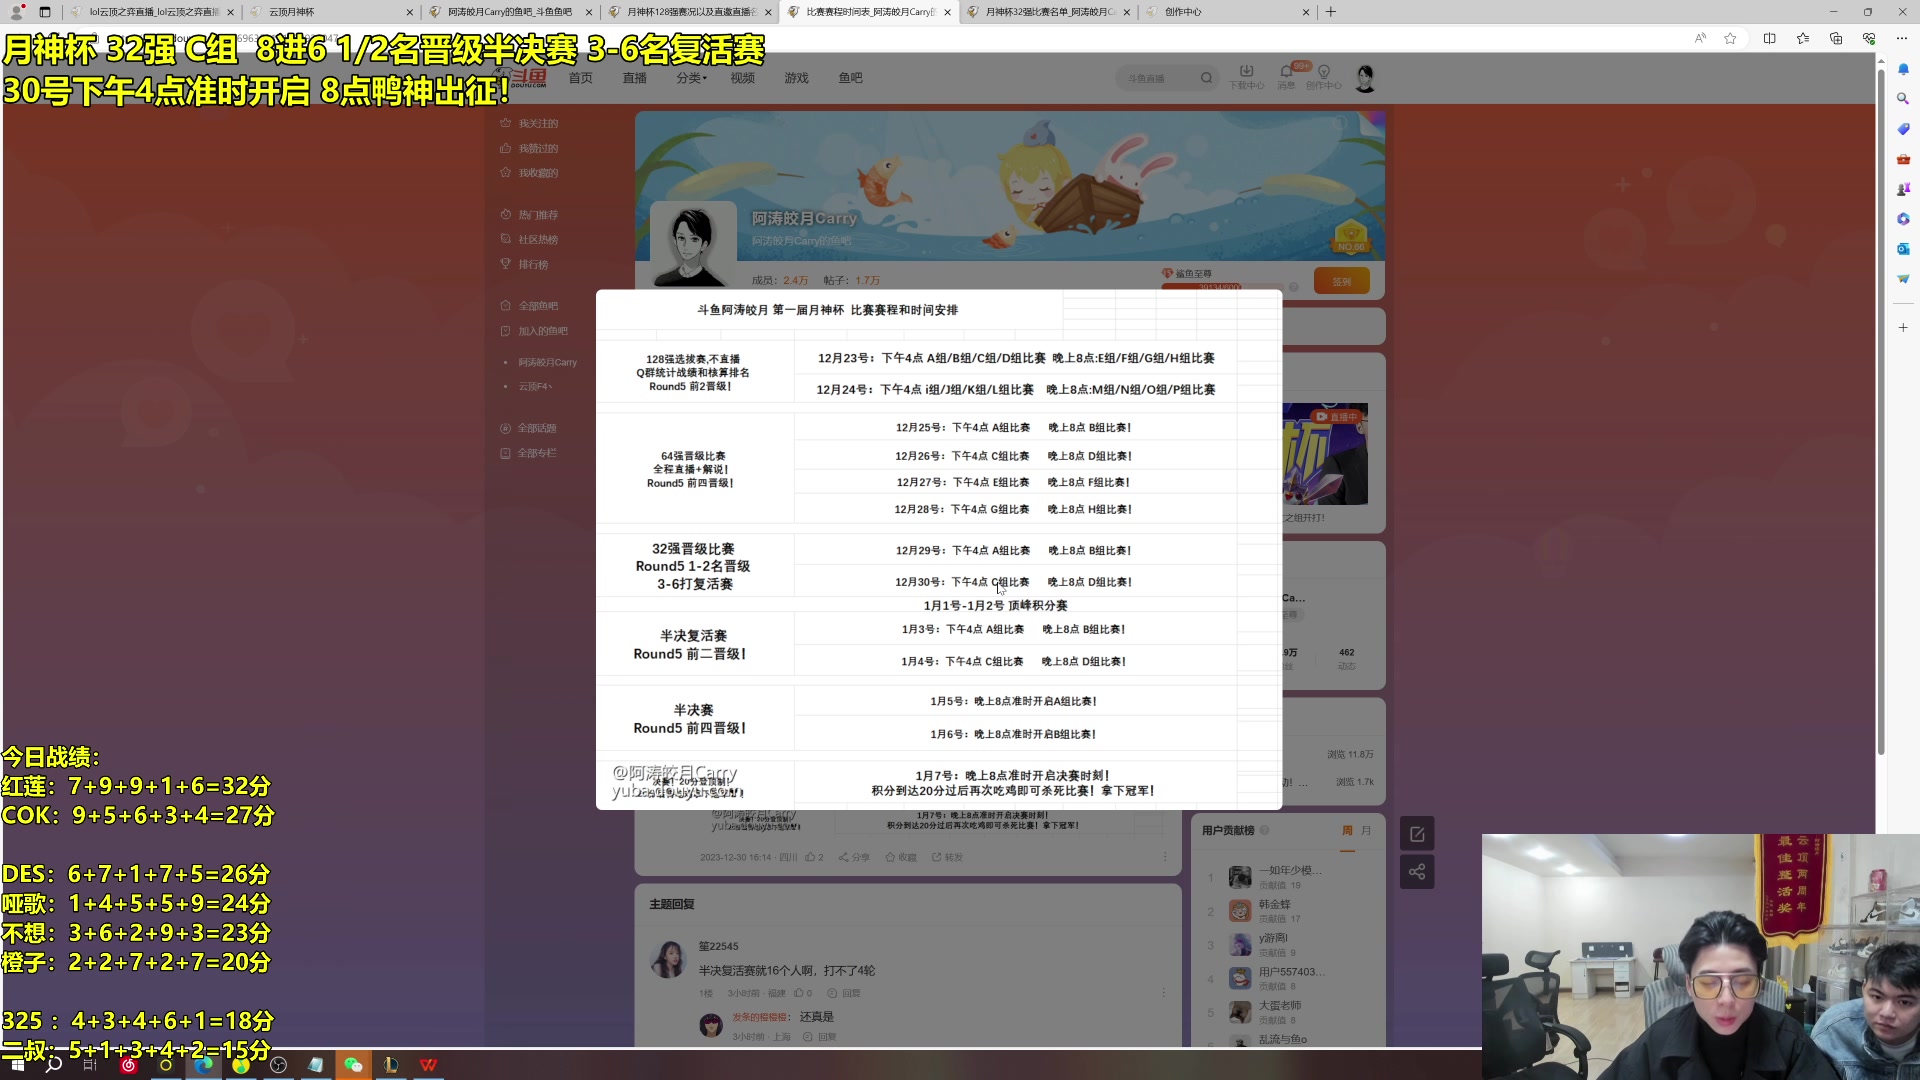Open a new browser tab

pyautogui.click(x=1331, y=12)
